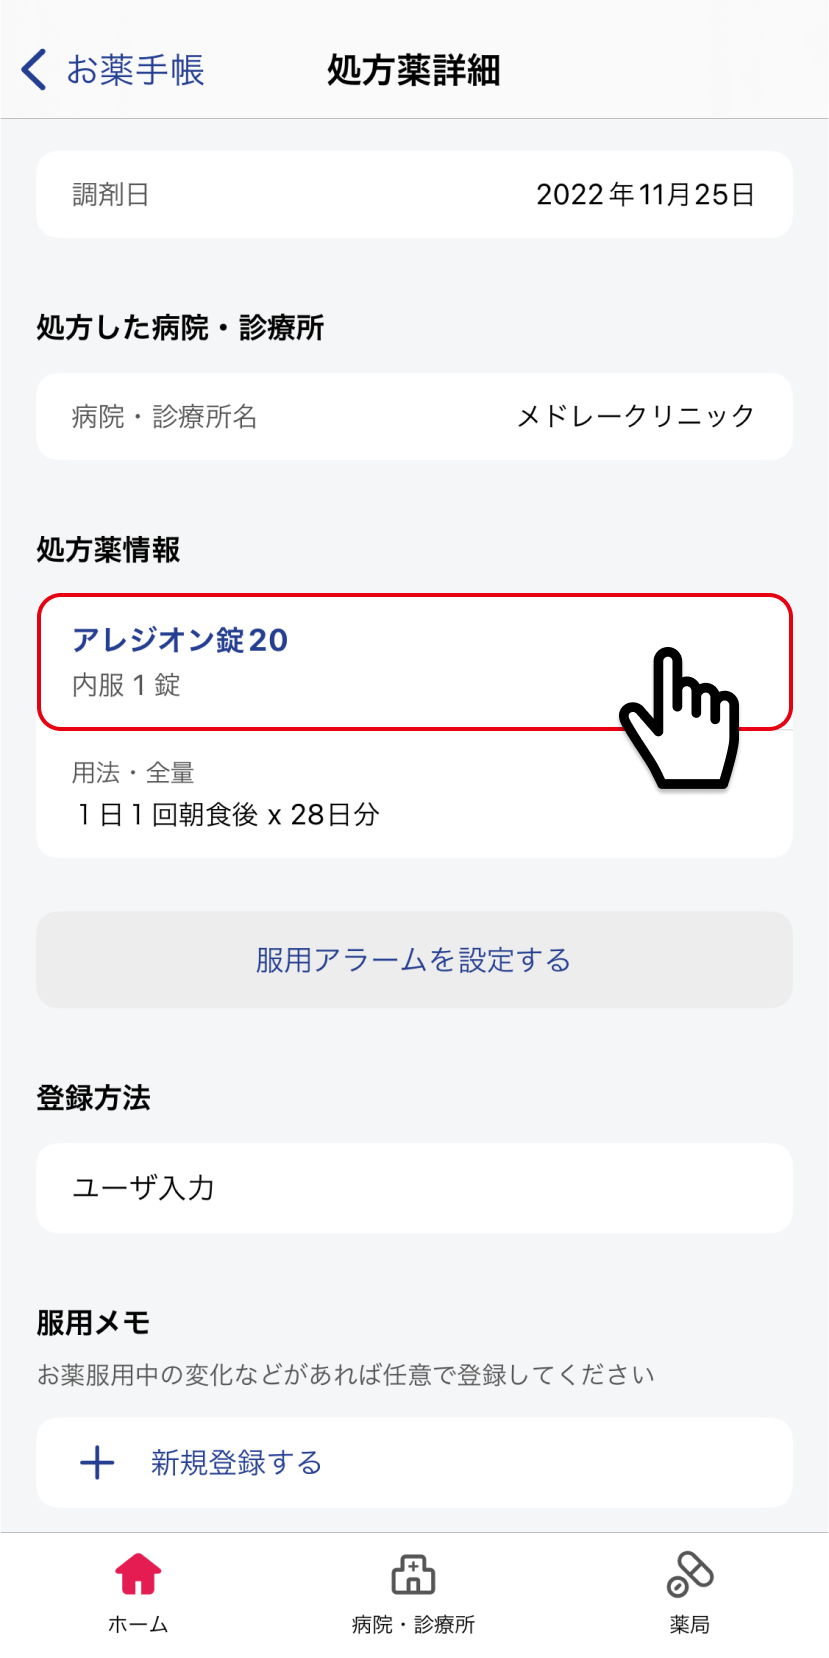
Task: Select the ホーム tab label
Action: [x=138, y=1625]
